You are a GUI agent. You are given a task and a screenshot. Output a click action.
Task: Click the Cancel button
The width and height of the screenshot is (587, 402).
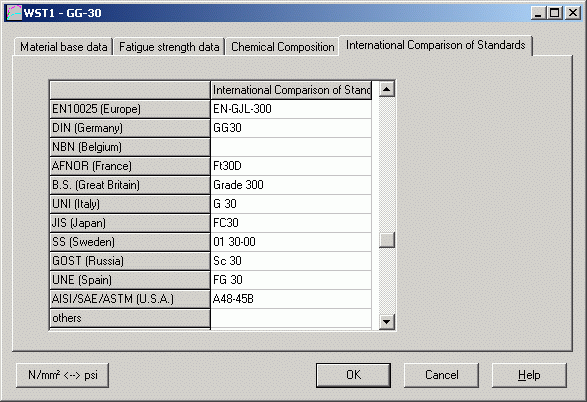(x=441, y=375)
